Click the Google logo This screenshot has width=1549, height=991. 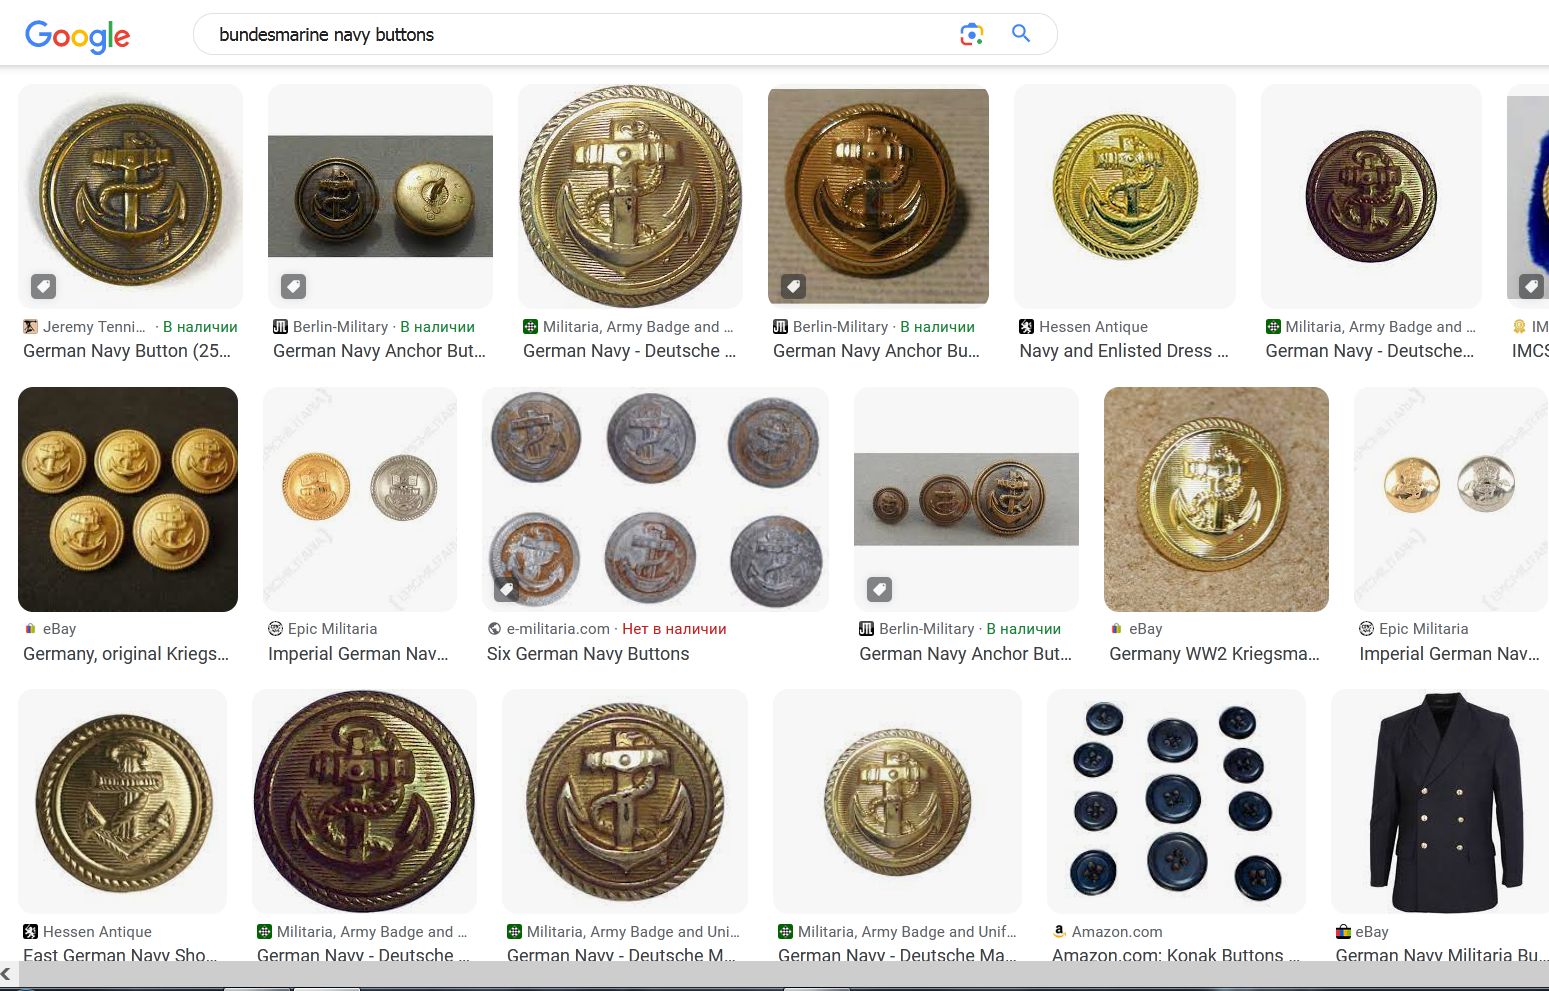coord(78,36)
